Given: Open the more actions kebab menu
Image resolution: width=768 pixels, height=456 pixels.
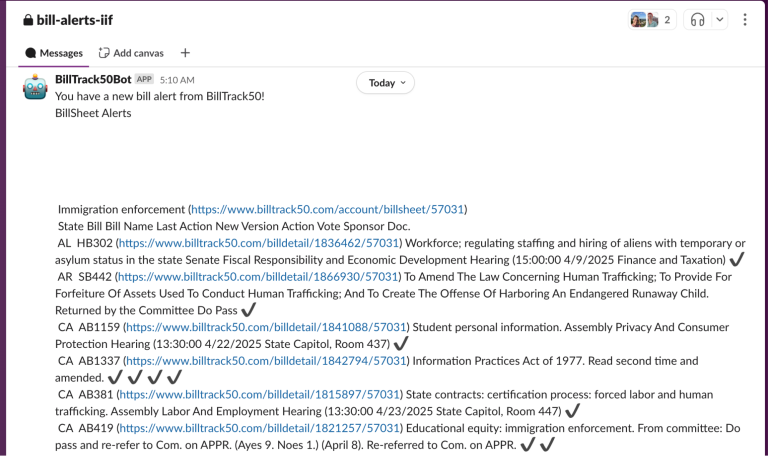Looking at the screenshot, I should click(745, 20).
